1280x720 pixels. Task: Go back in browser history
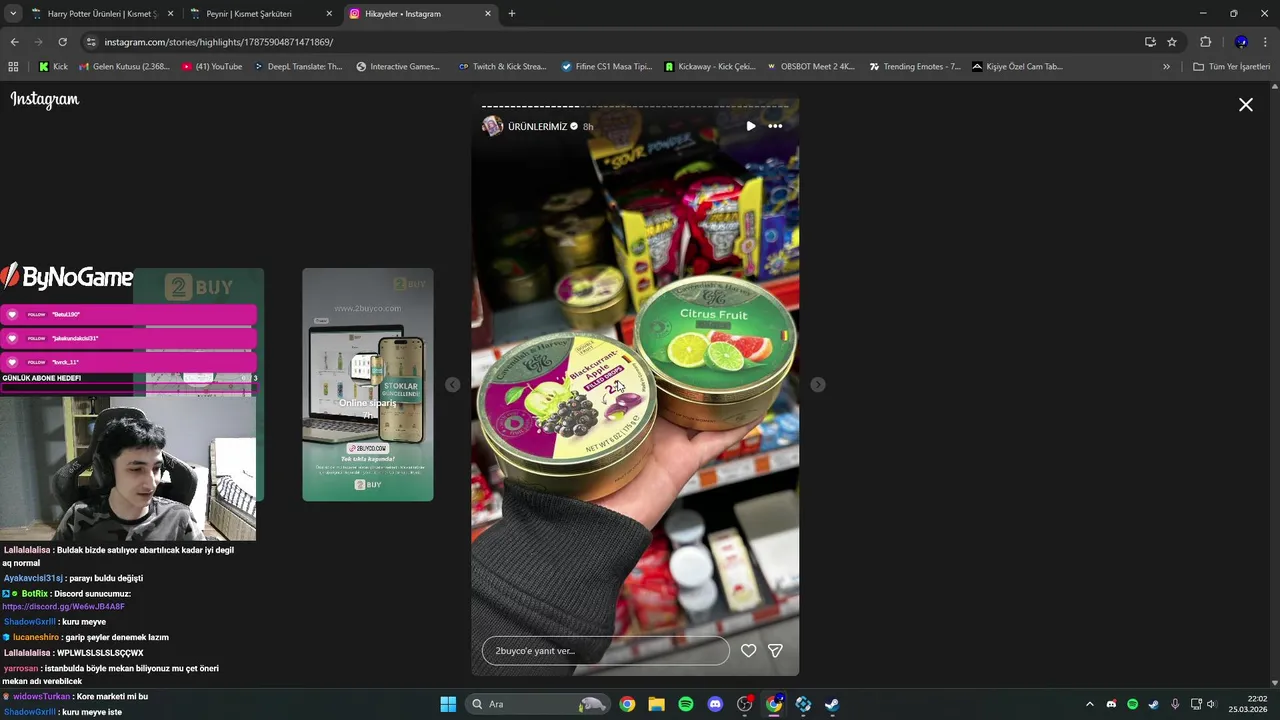tap(14, 42)
